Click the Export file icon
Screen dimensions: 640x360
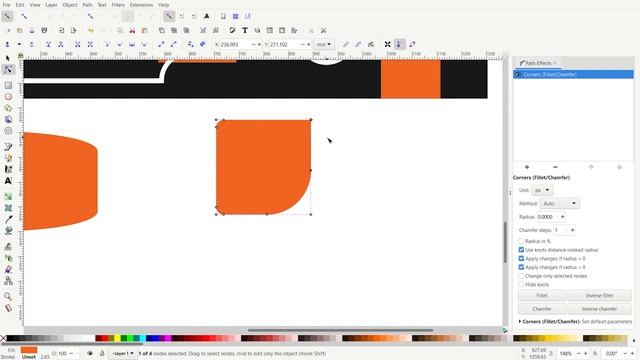click(73, 31)
